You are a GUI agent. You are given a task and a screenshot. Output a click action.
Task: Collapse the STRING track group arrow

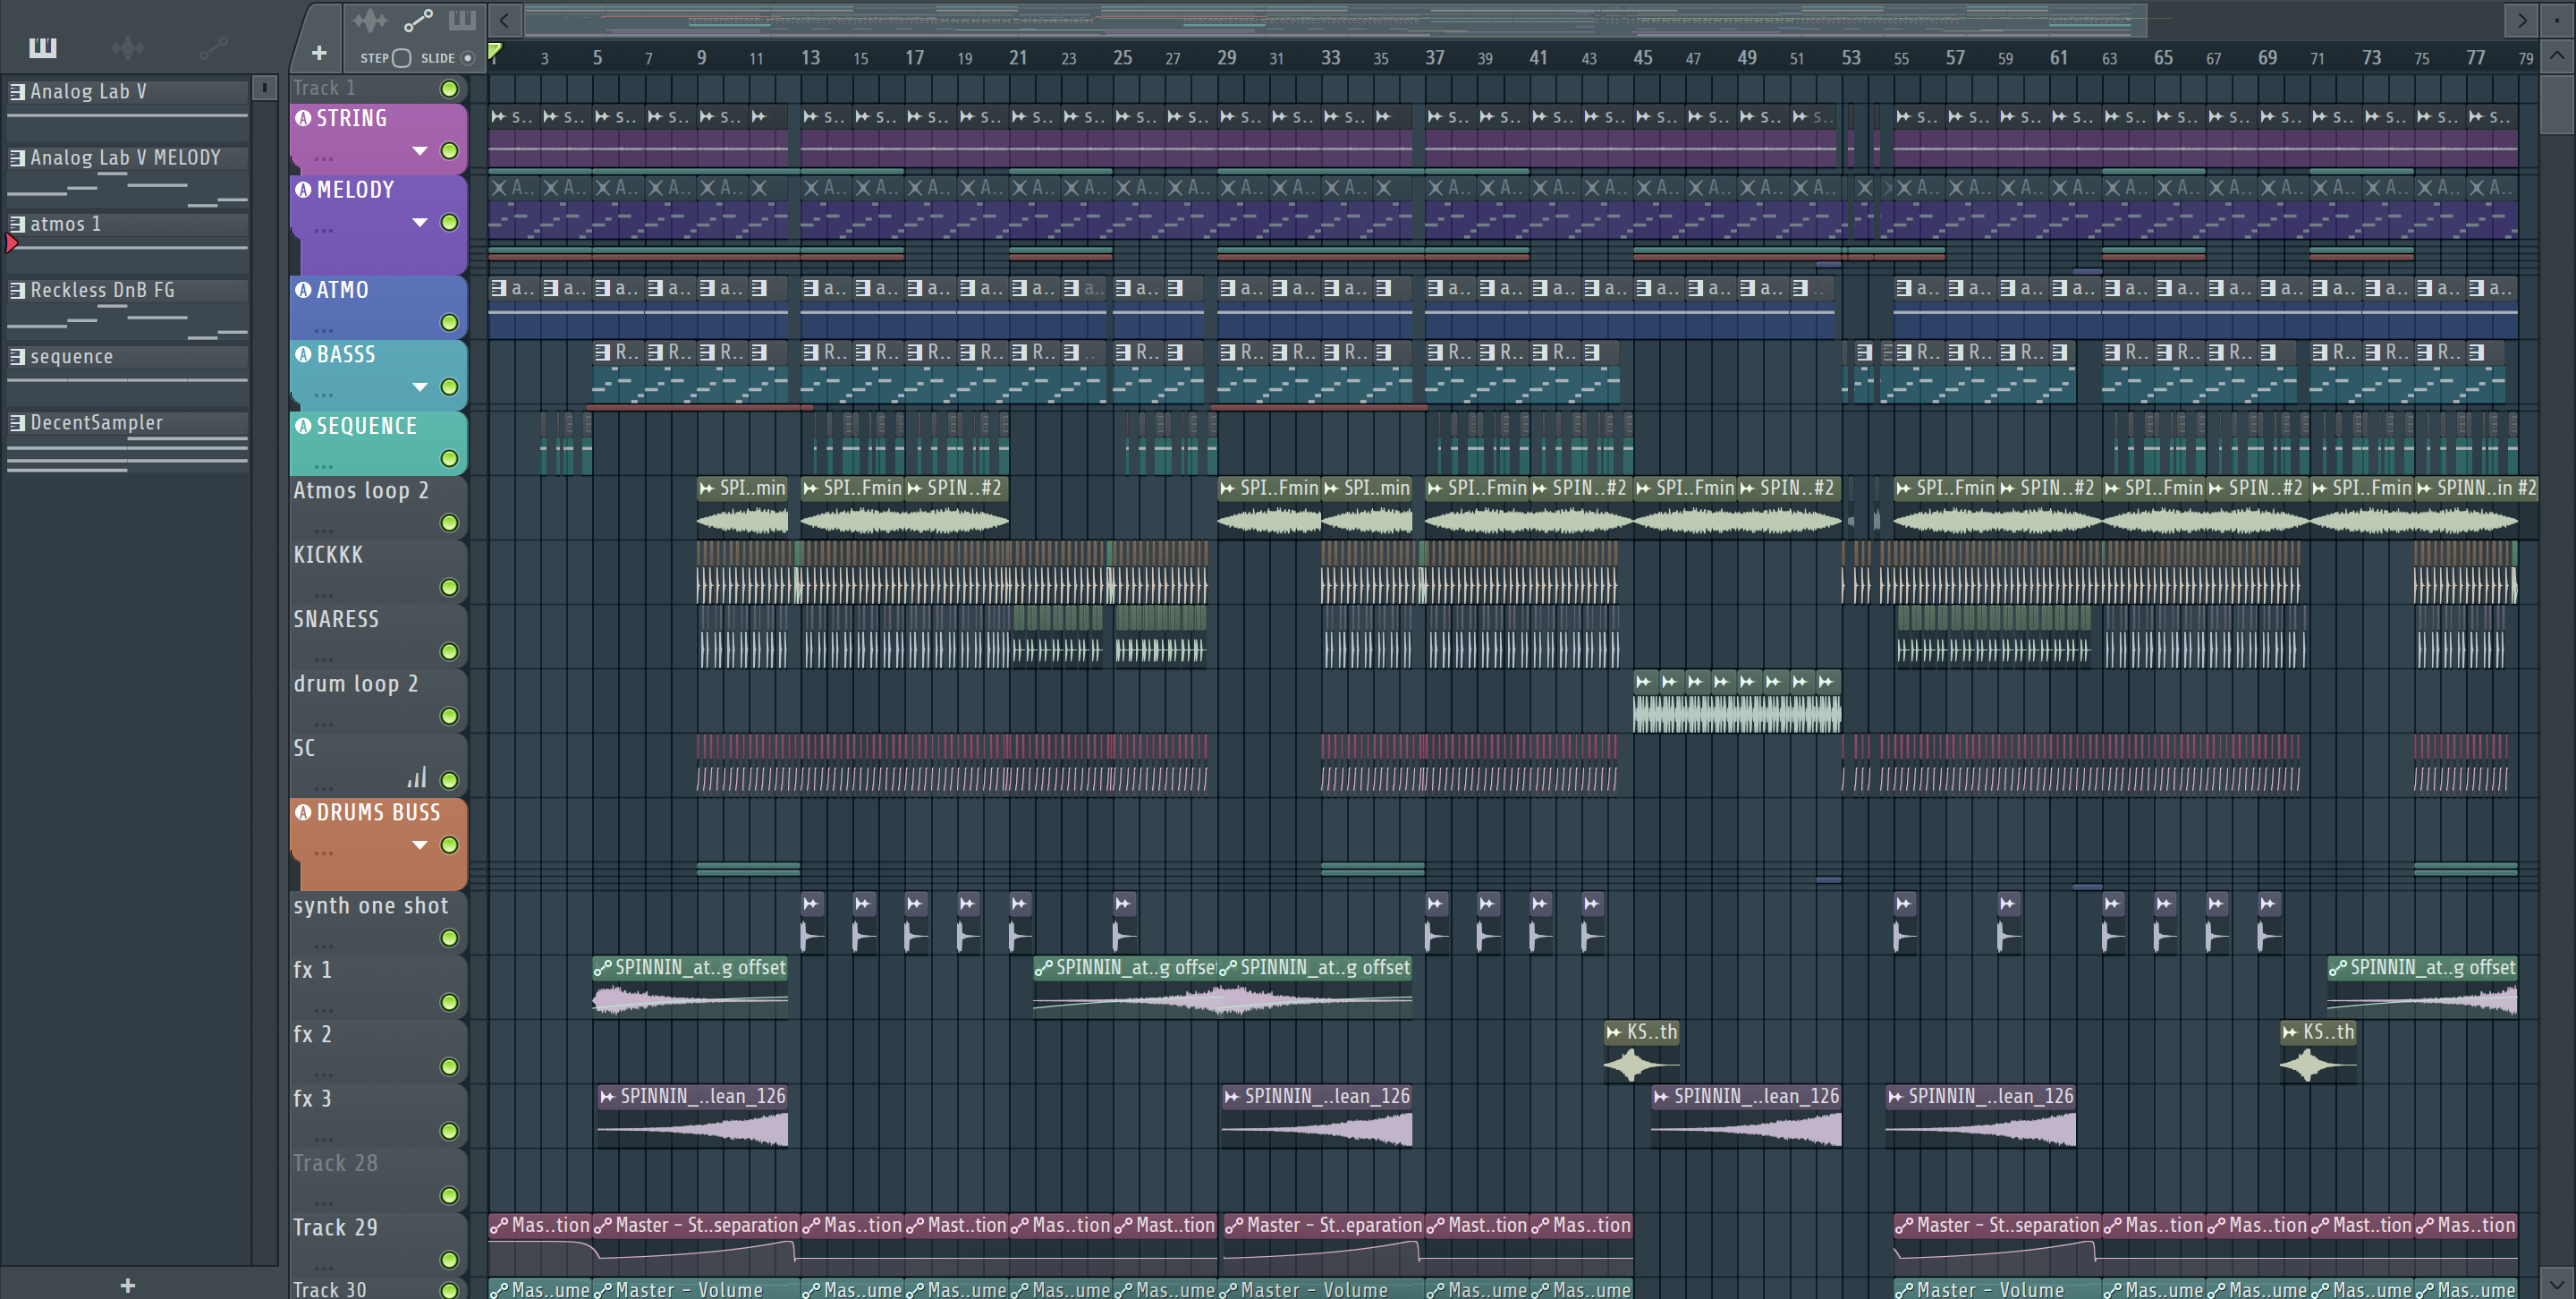[x=420, y=151]
